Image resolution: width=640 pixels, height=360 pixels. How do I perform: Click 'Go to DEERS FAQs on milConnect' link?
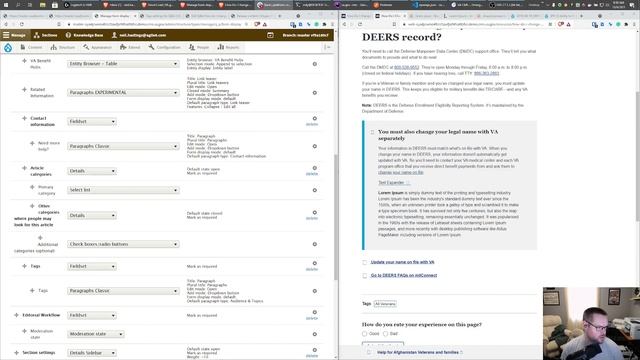pos(404,276)
